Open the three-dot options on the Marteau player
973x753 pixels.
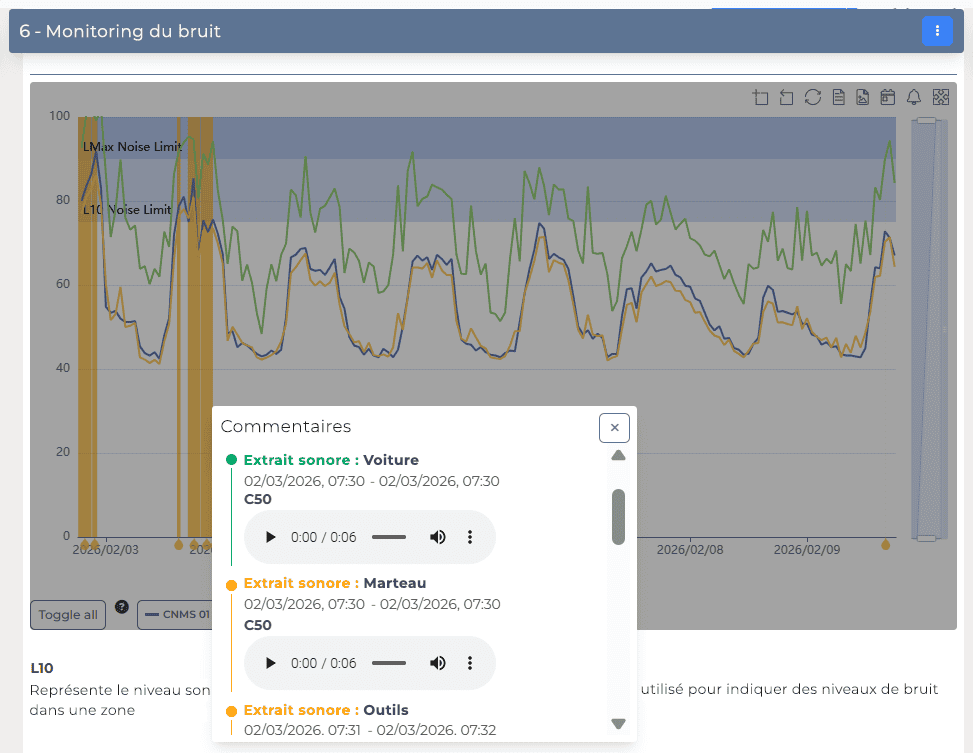pos(470,662)
